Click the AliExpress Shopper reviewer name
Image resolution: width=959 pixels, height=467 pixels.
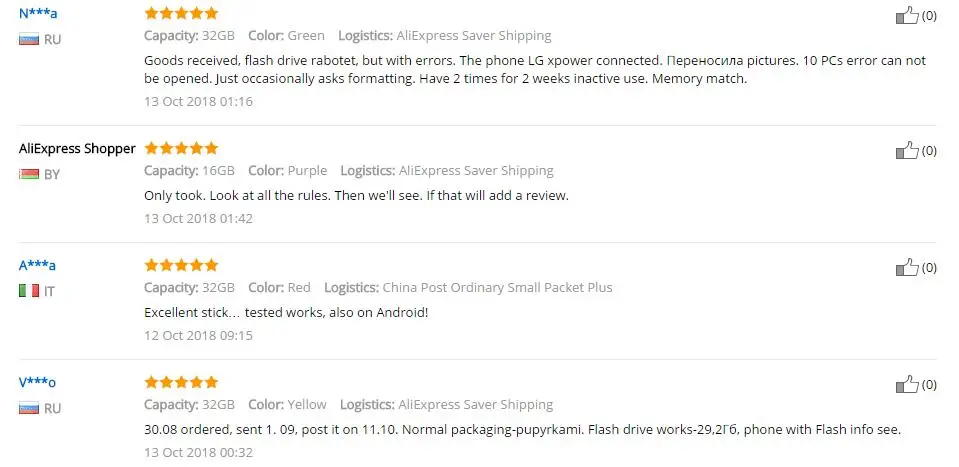point(77,149)
